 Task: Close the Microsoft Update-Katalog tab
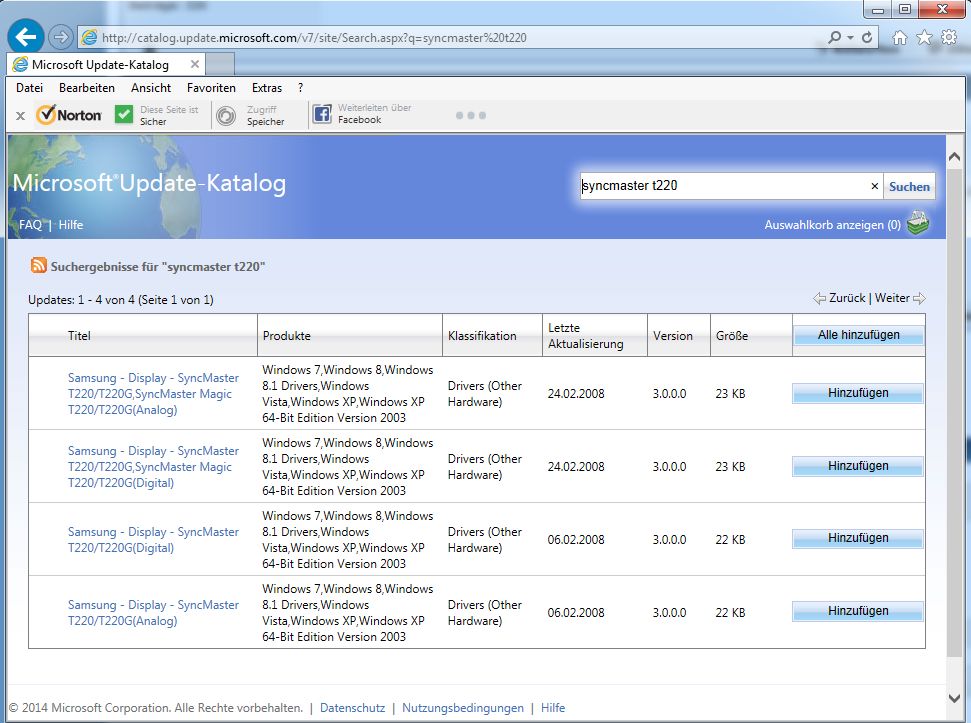pyautogui.click(x=194, y=64)
